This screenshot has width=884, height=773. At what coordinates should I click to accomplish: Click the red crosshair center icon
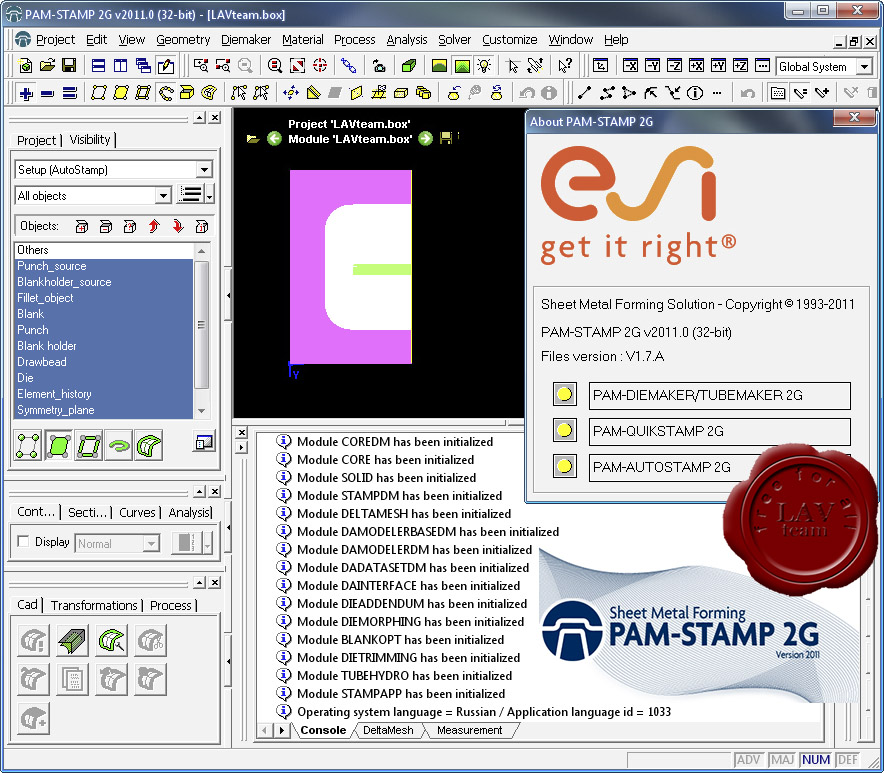click(320, 66)
